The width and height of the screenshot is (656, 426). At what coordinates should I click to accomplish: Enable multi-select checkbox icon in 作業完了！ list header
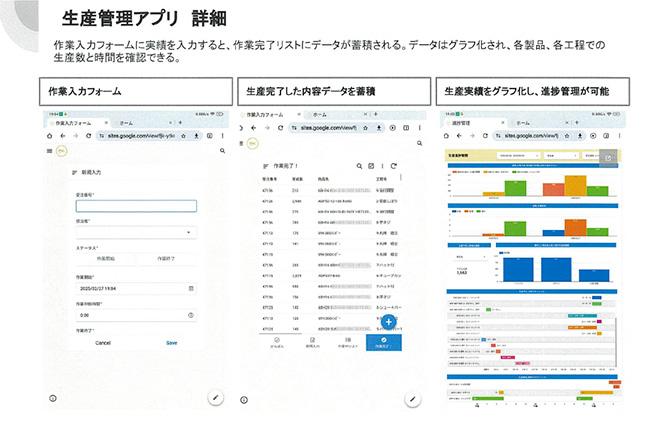pyautogui.click(x=371, y=164)
